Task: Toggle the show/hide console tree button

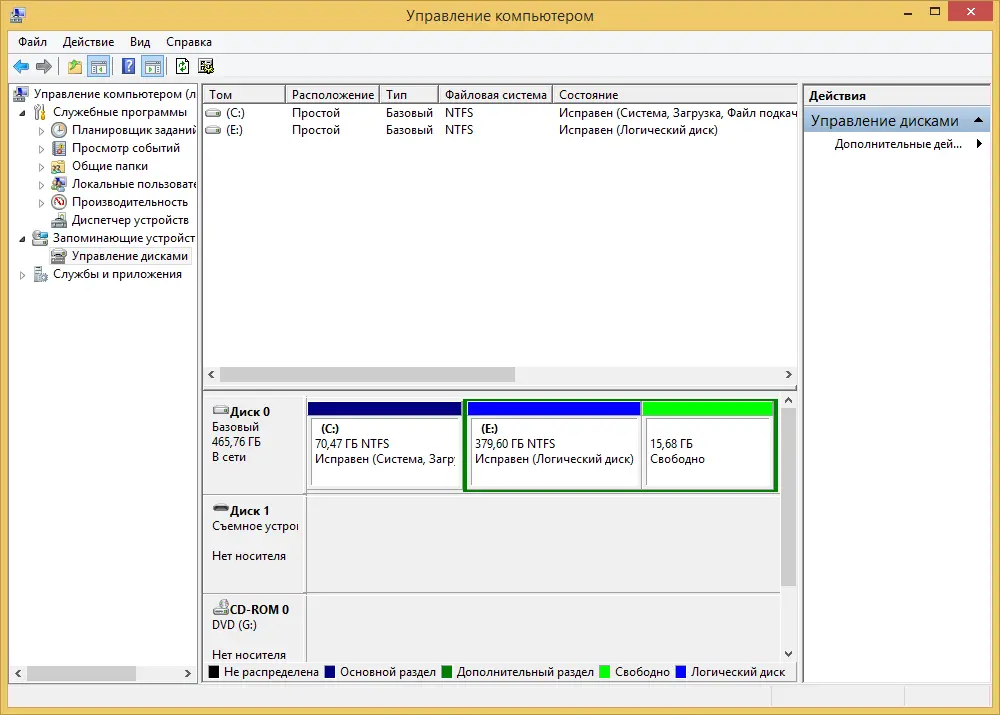Action: coord(98,67)
